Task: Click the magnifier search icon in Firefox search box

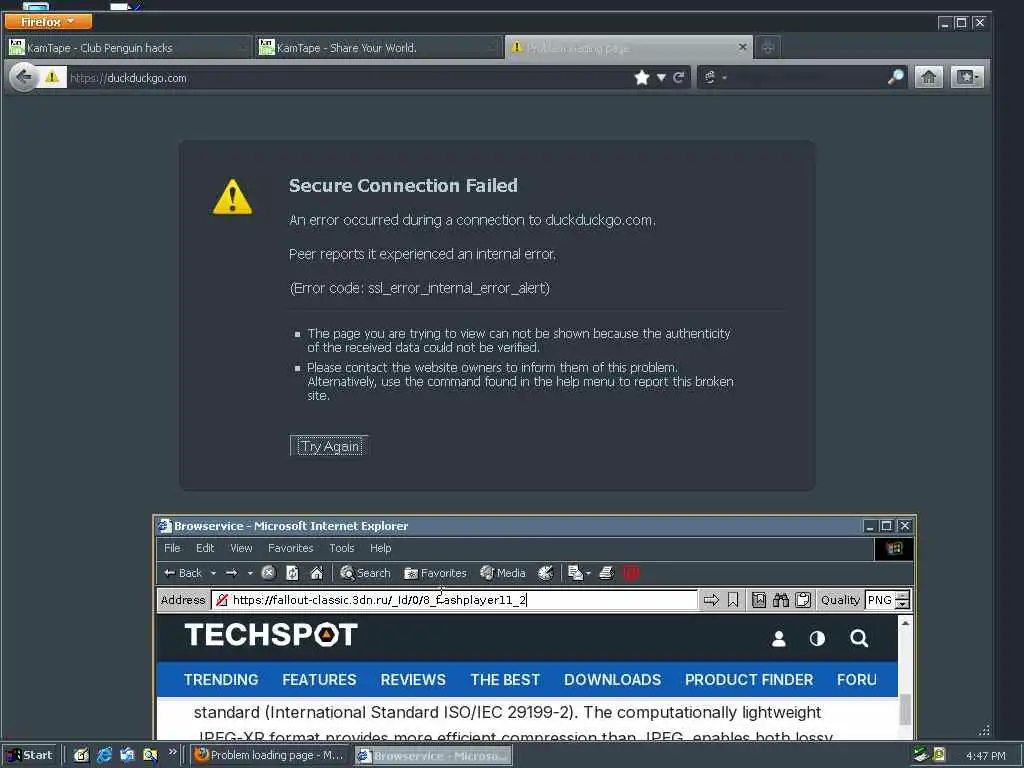Action: [x=896, y=78]
